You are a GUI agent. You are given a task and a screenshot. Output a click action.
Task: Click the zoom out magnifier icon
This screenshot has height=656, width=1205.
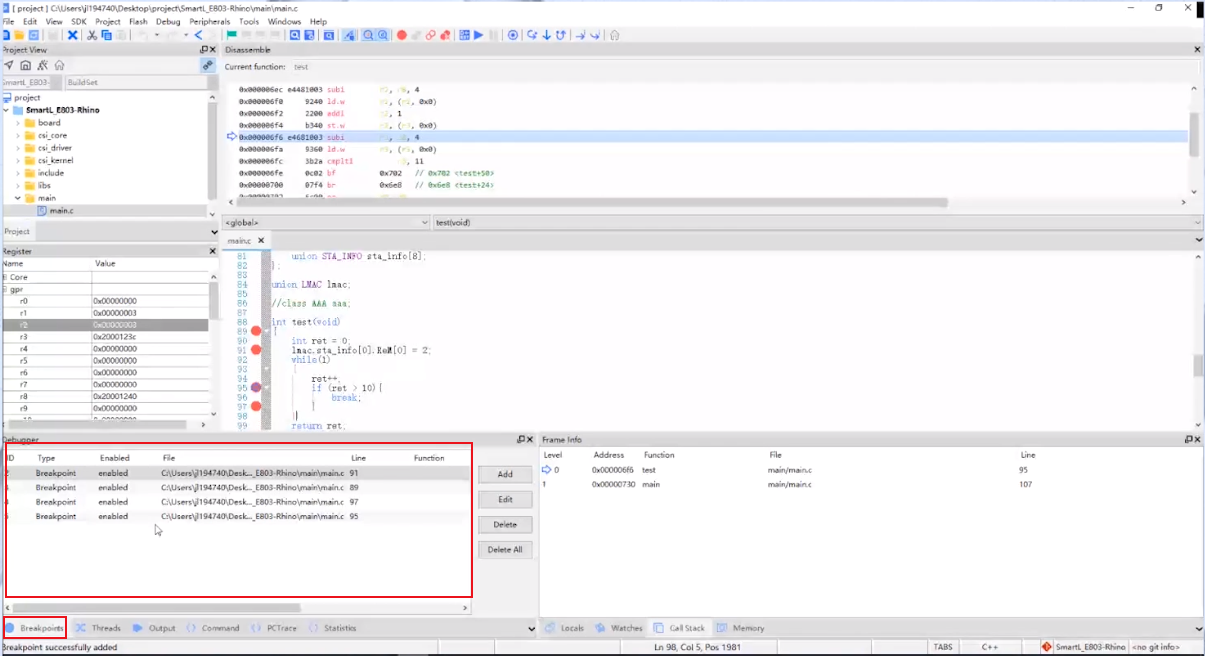click(382, 35)
